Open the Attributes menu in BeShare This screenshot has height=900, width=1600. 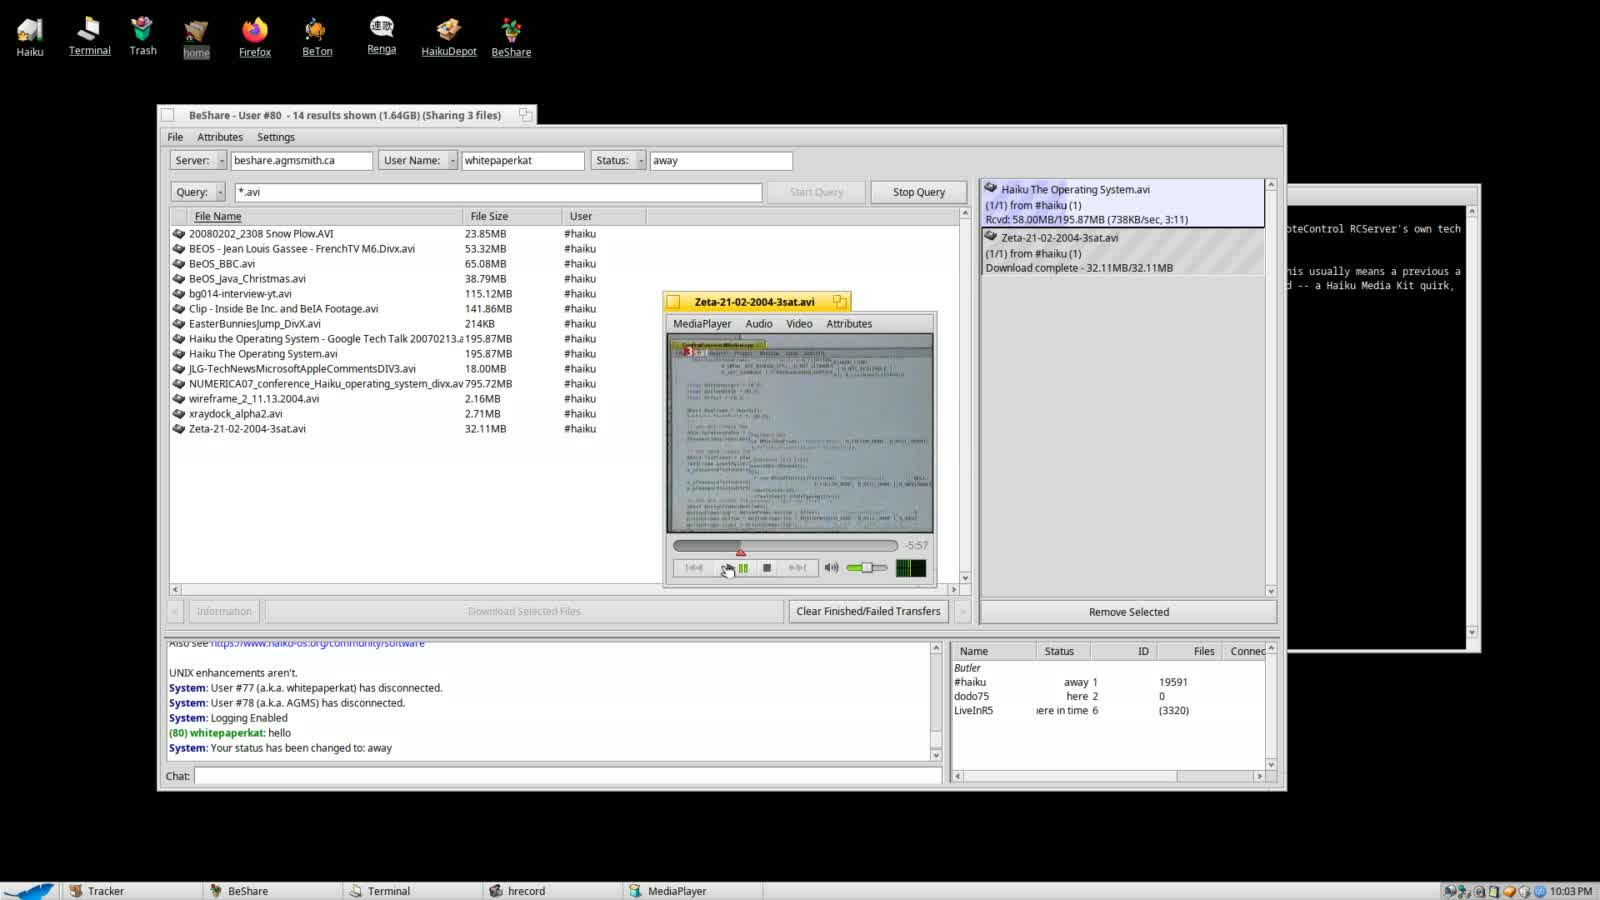(220, 137)
